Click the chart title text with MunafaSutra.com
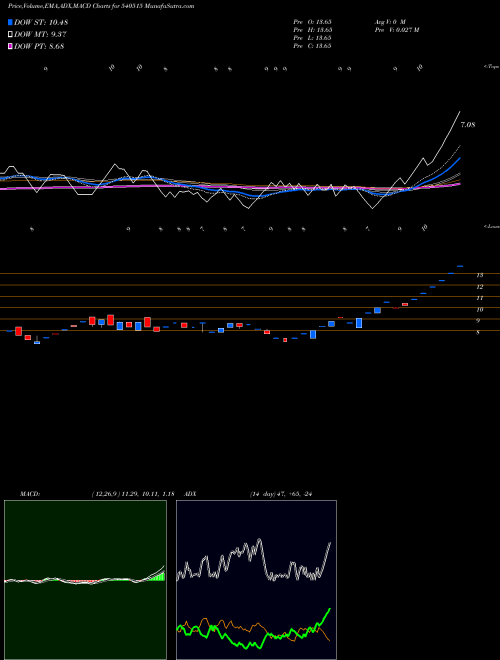The image size is (500, 660). coord(101,7)
